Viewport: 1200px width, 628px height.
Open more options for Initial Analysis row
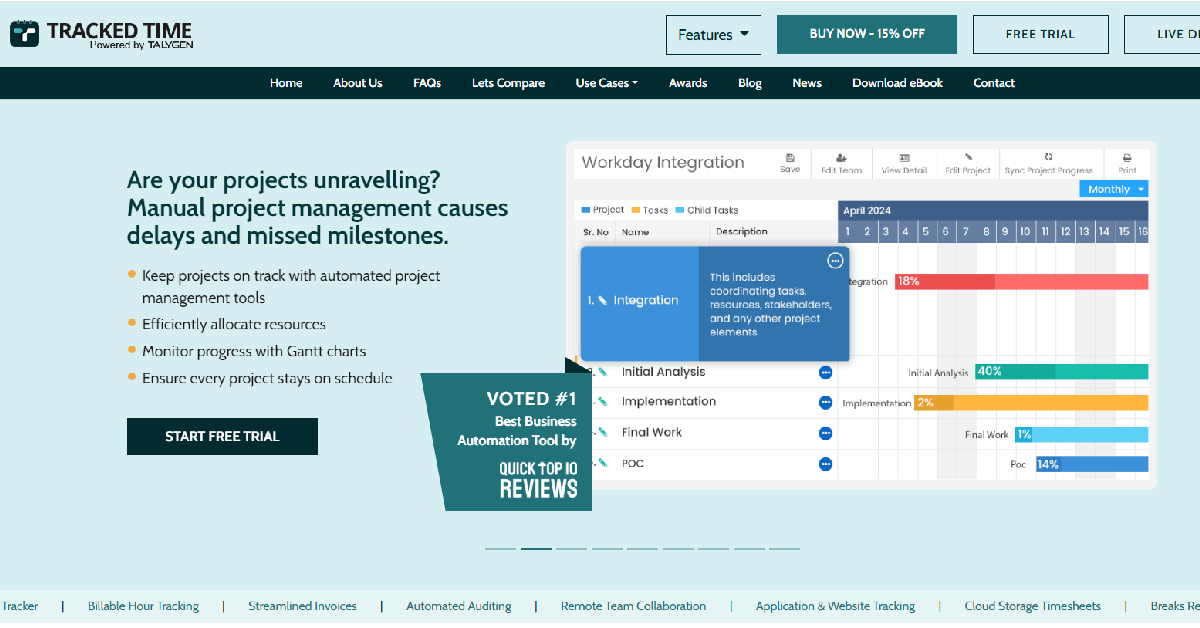[825, 372]
